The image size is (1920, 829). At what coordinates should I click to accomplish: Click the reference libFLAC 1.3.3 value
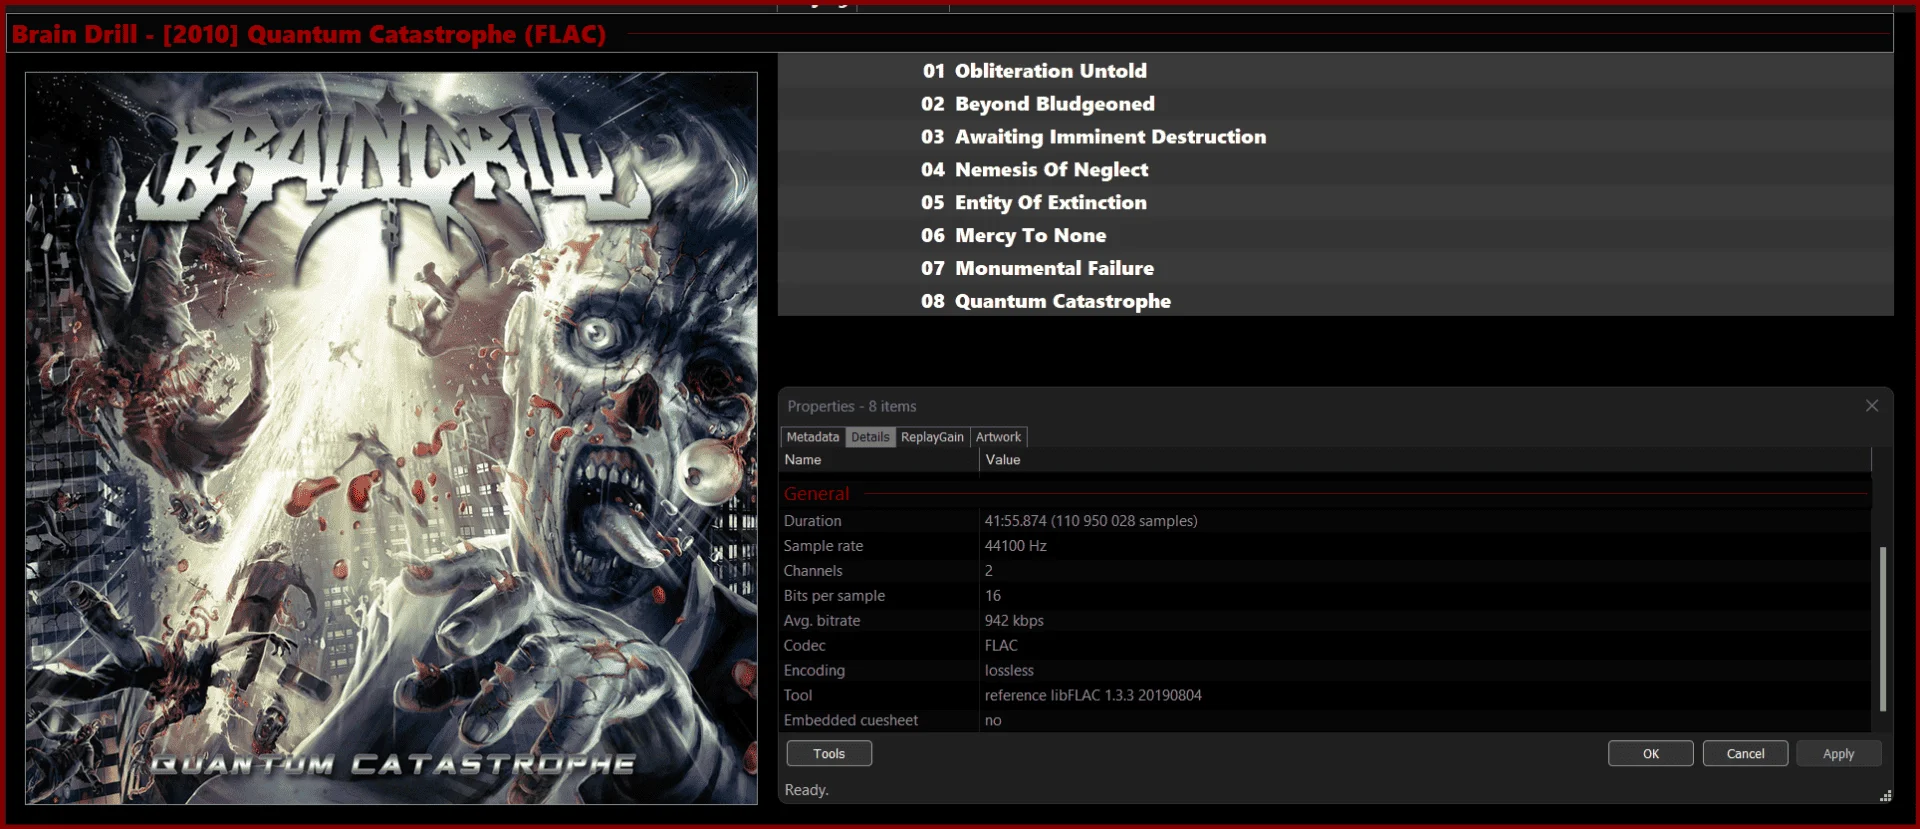pyautogui.click(x=1093, y=696)
